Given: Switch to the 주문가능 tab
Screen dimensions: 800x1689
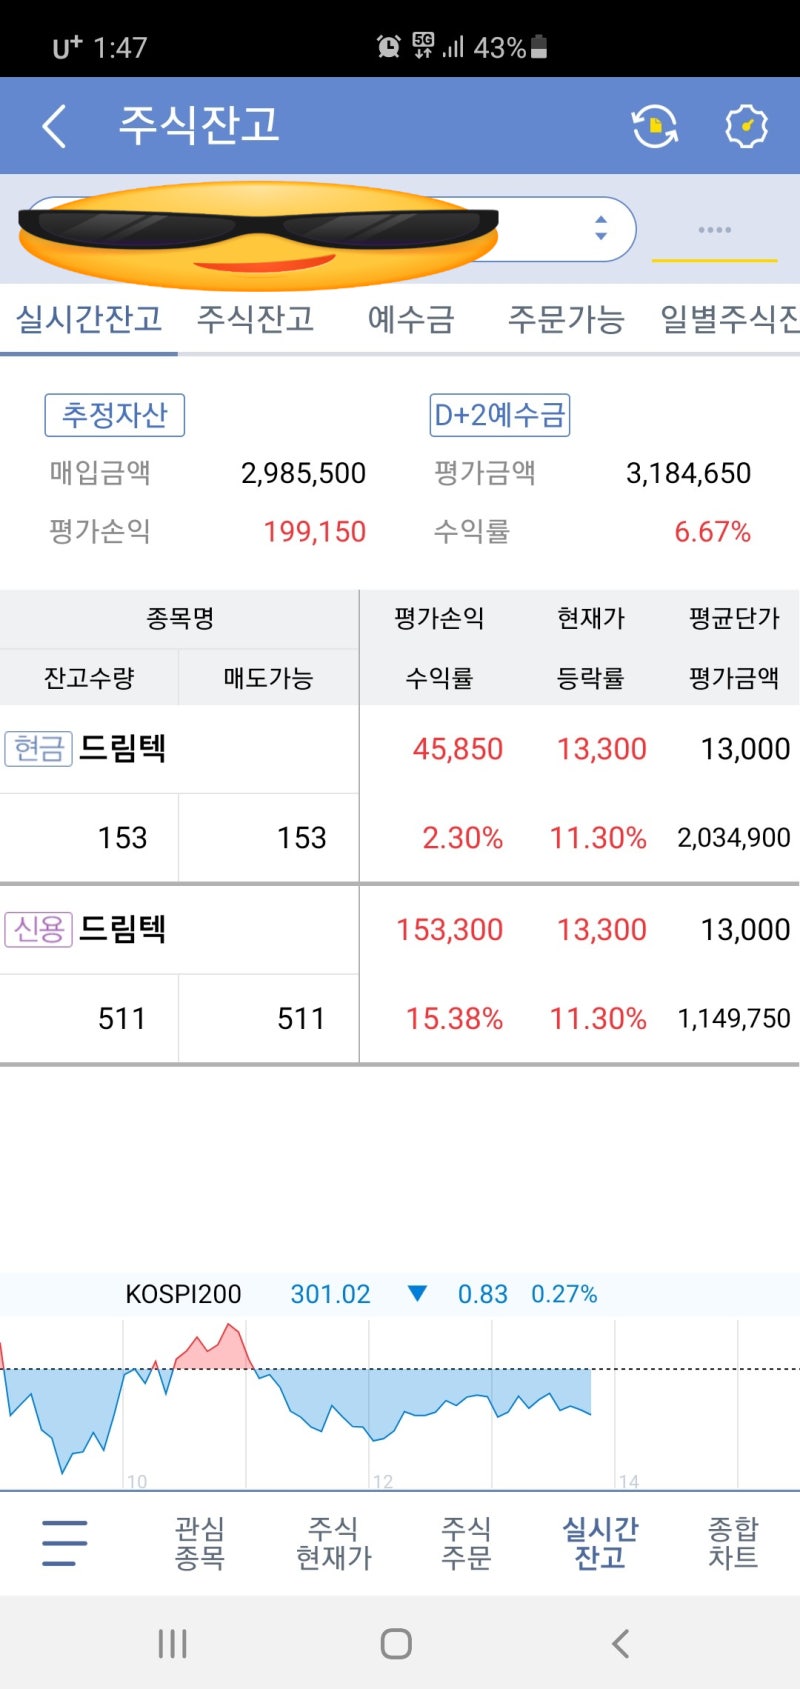Looking at the screenshot, I should pyautogui.click(x=567, y=320).
